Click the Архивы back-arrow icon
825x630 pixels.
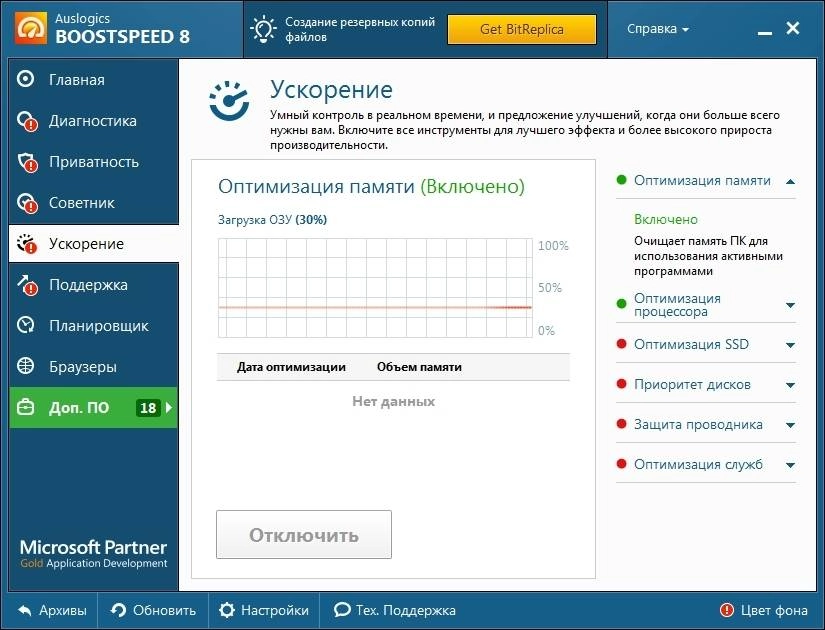pos(24,611)
